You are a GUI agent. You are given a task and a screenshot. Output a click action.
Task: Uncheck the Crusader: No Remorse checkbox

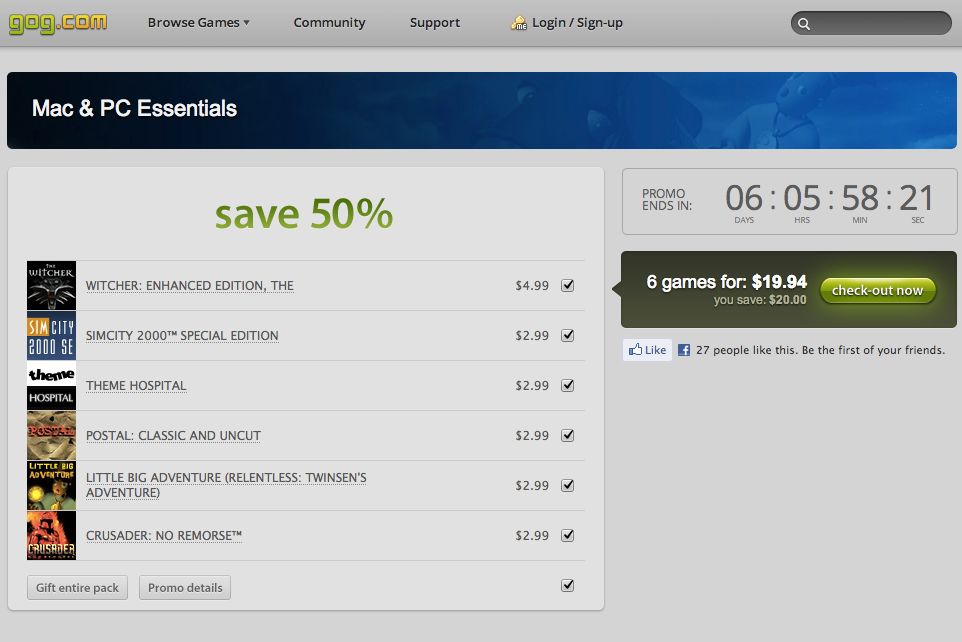[568, 535]
